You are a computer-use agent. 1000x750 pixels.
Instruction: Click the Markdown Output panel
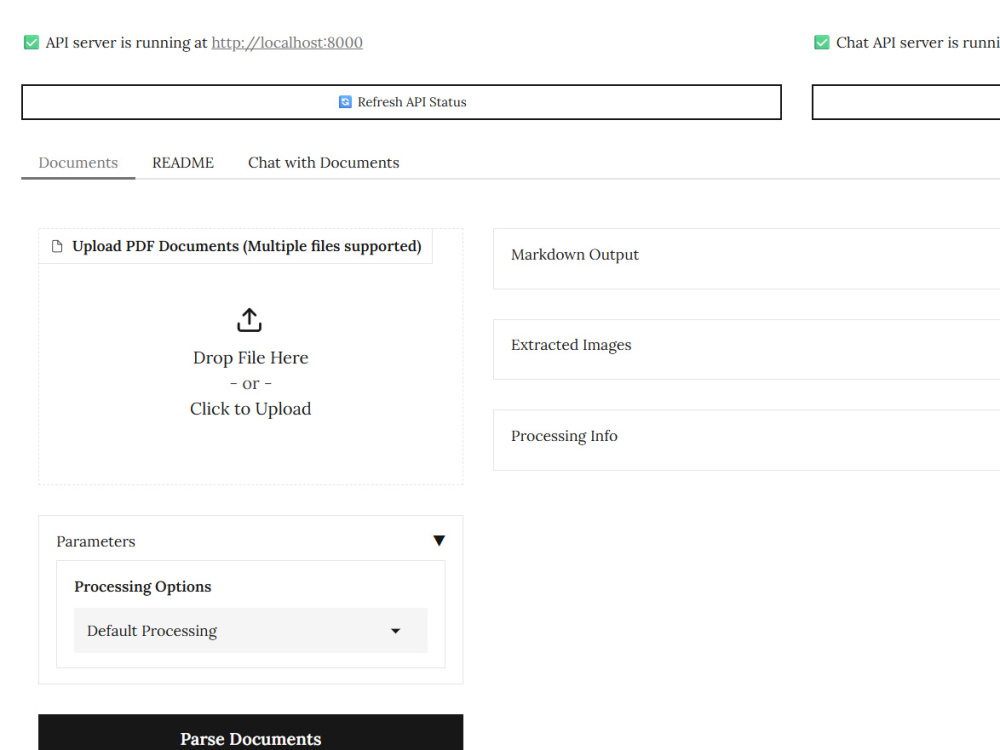746,258
